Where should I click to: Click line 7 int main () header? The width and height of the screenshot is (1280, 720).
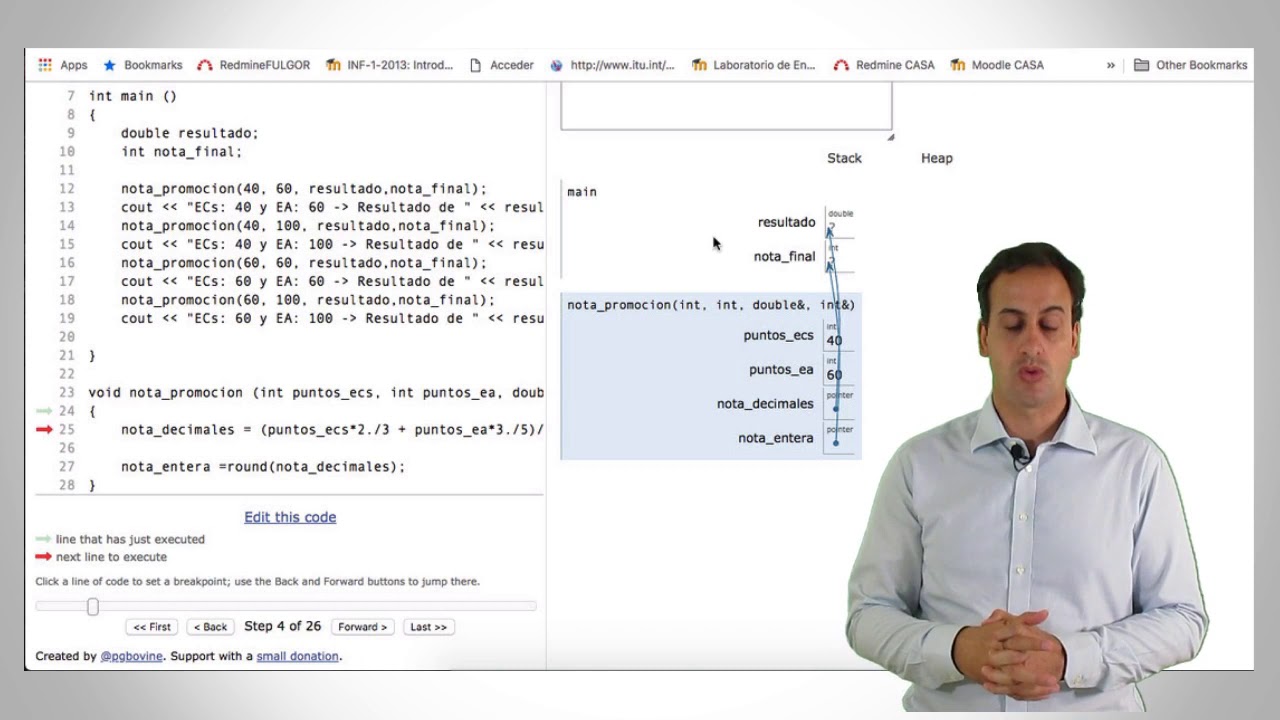(x=133, y=96)
